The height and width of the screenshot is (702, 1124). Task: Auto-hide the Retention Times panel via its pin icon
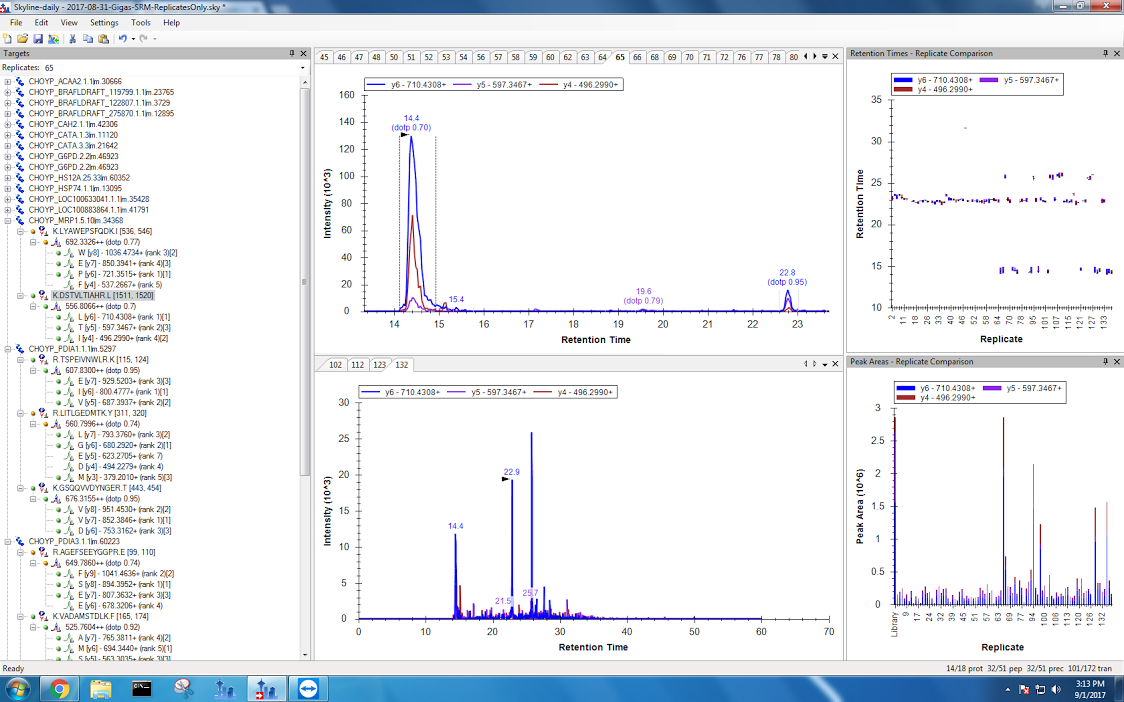1106,53
